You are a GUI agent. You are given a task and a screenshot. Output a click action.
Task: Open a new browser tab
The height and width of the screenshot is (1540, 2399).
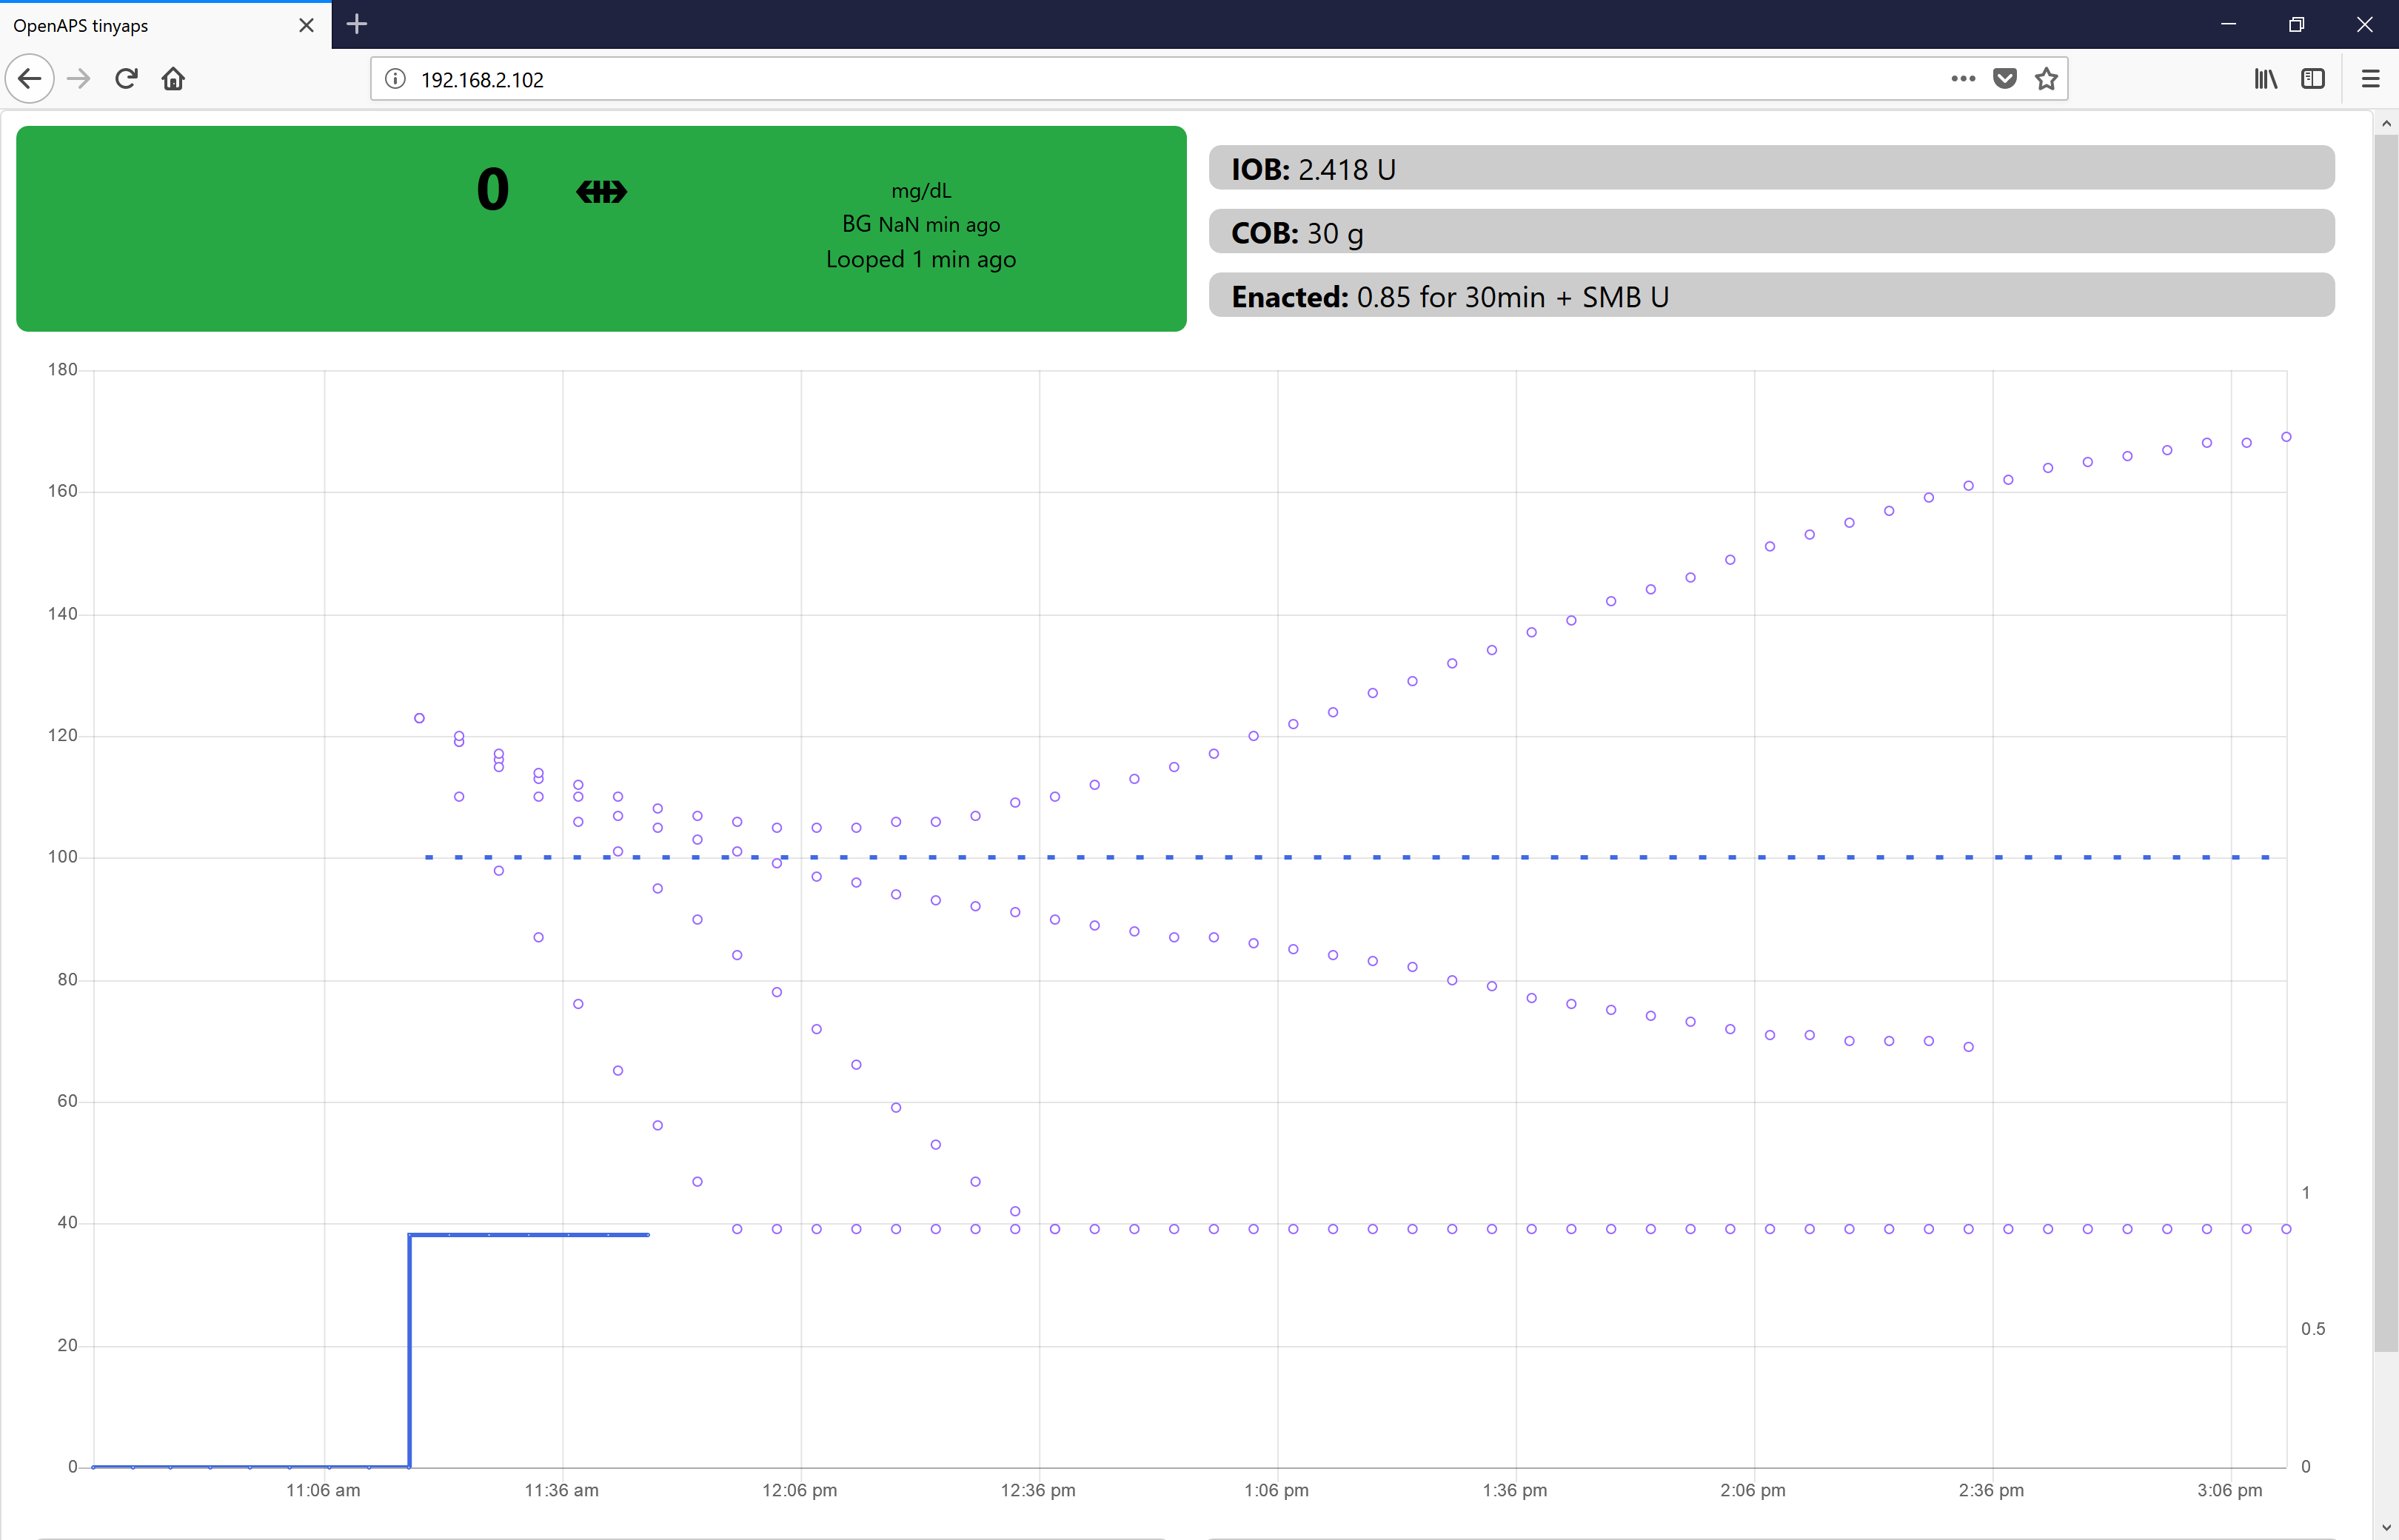pos(357,24)
